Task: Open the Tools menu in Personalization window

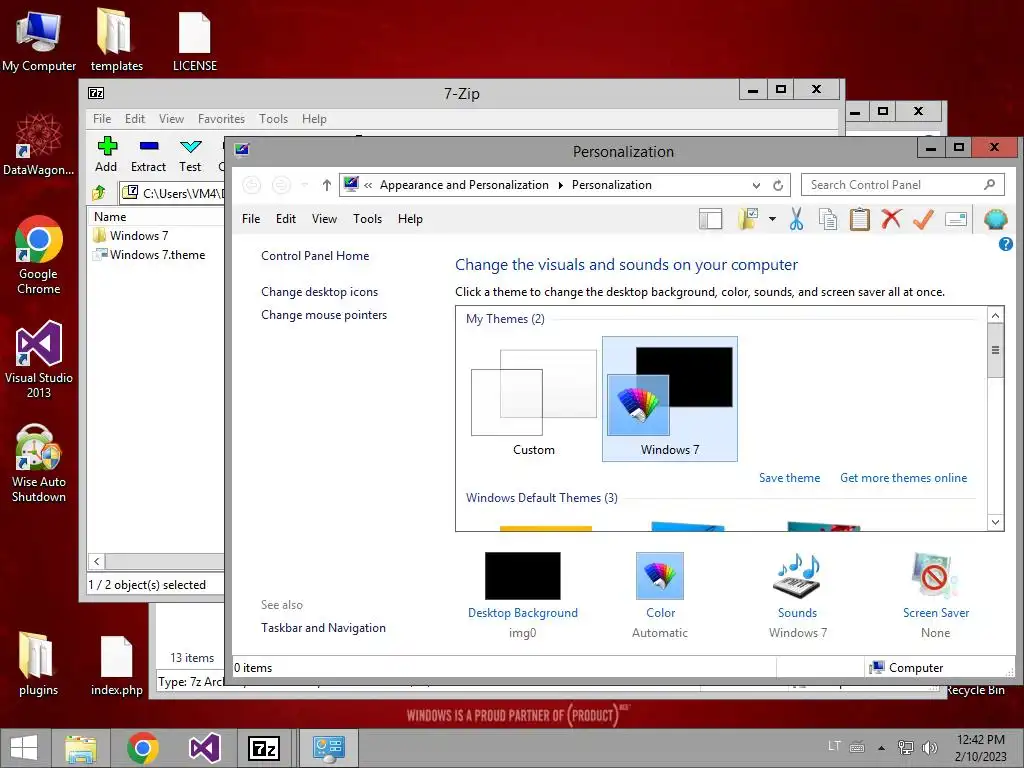Action: [x=367, y=219]
